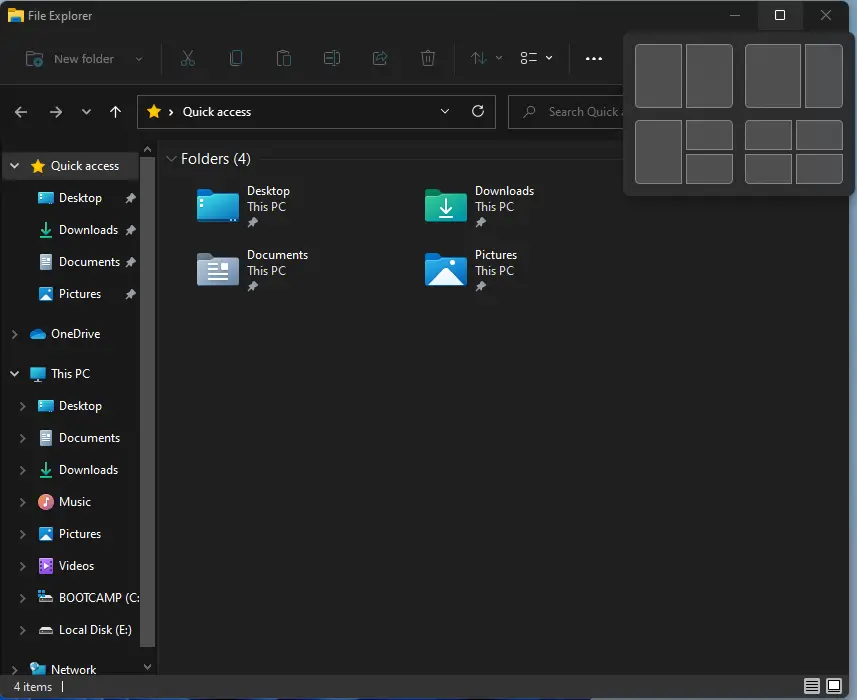Open the View layout options dropdown
This screenshot has height=700, width=857.
point(536,58)
